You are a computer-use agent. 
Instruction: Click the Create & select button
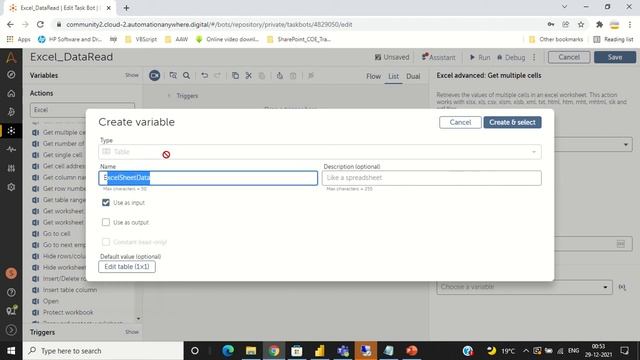(512, 122)
